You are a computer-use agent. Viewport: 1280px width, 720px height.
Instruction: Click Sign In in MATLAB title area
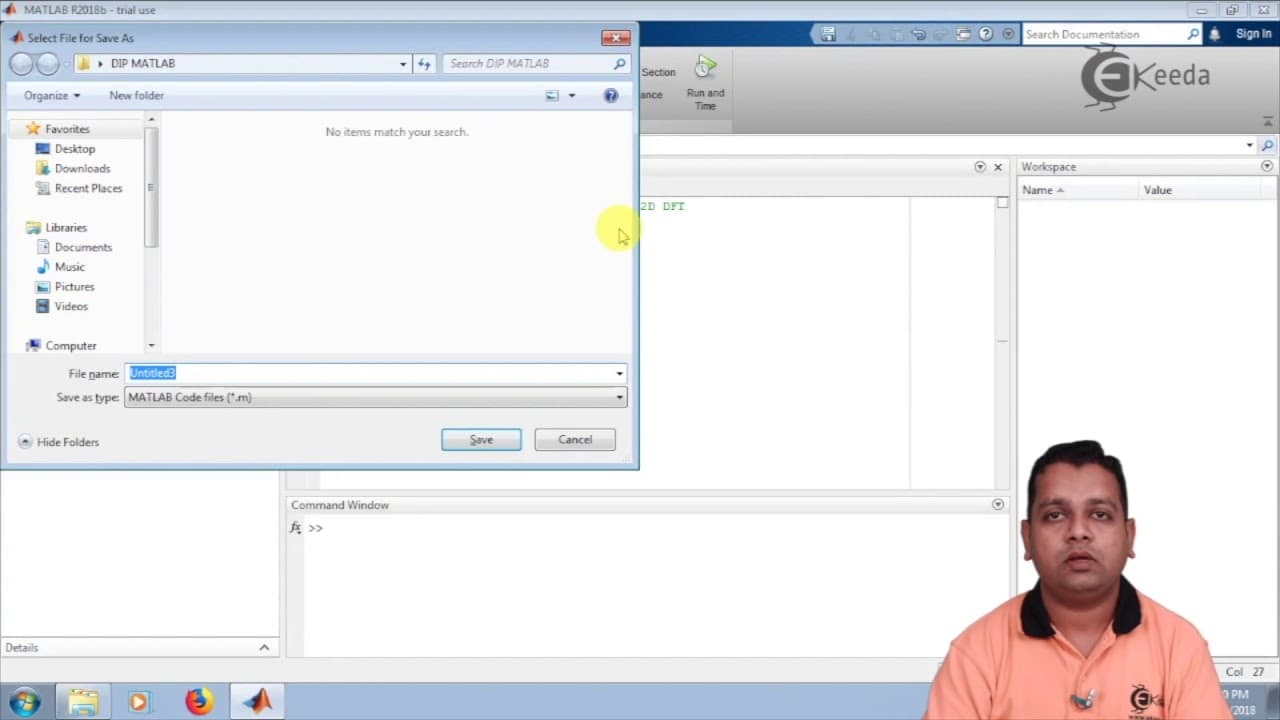pos(1253,34)
